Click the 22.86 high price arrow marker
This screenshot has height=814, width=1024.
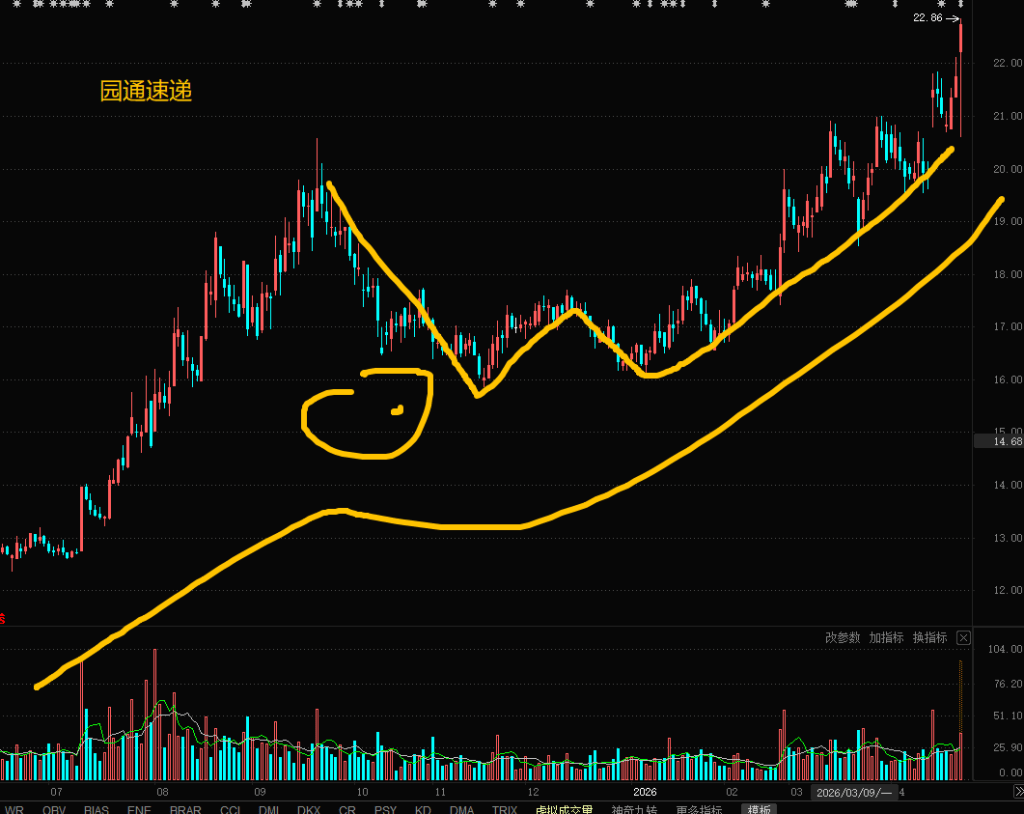pyautogui.click(x=936, y=18)
